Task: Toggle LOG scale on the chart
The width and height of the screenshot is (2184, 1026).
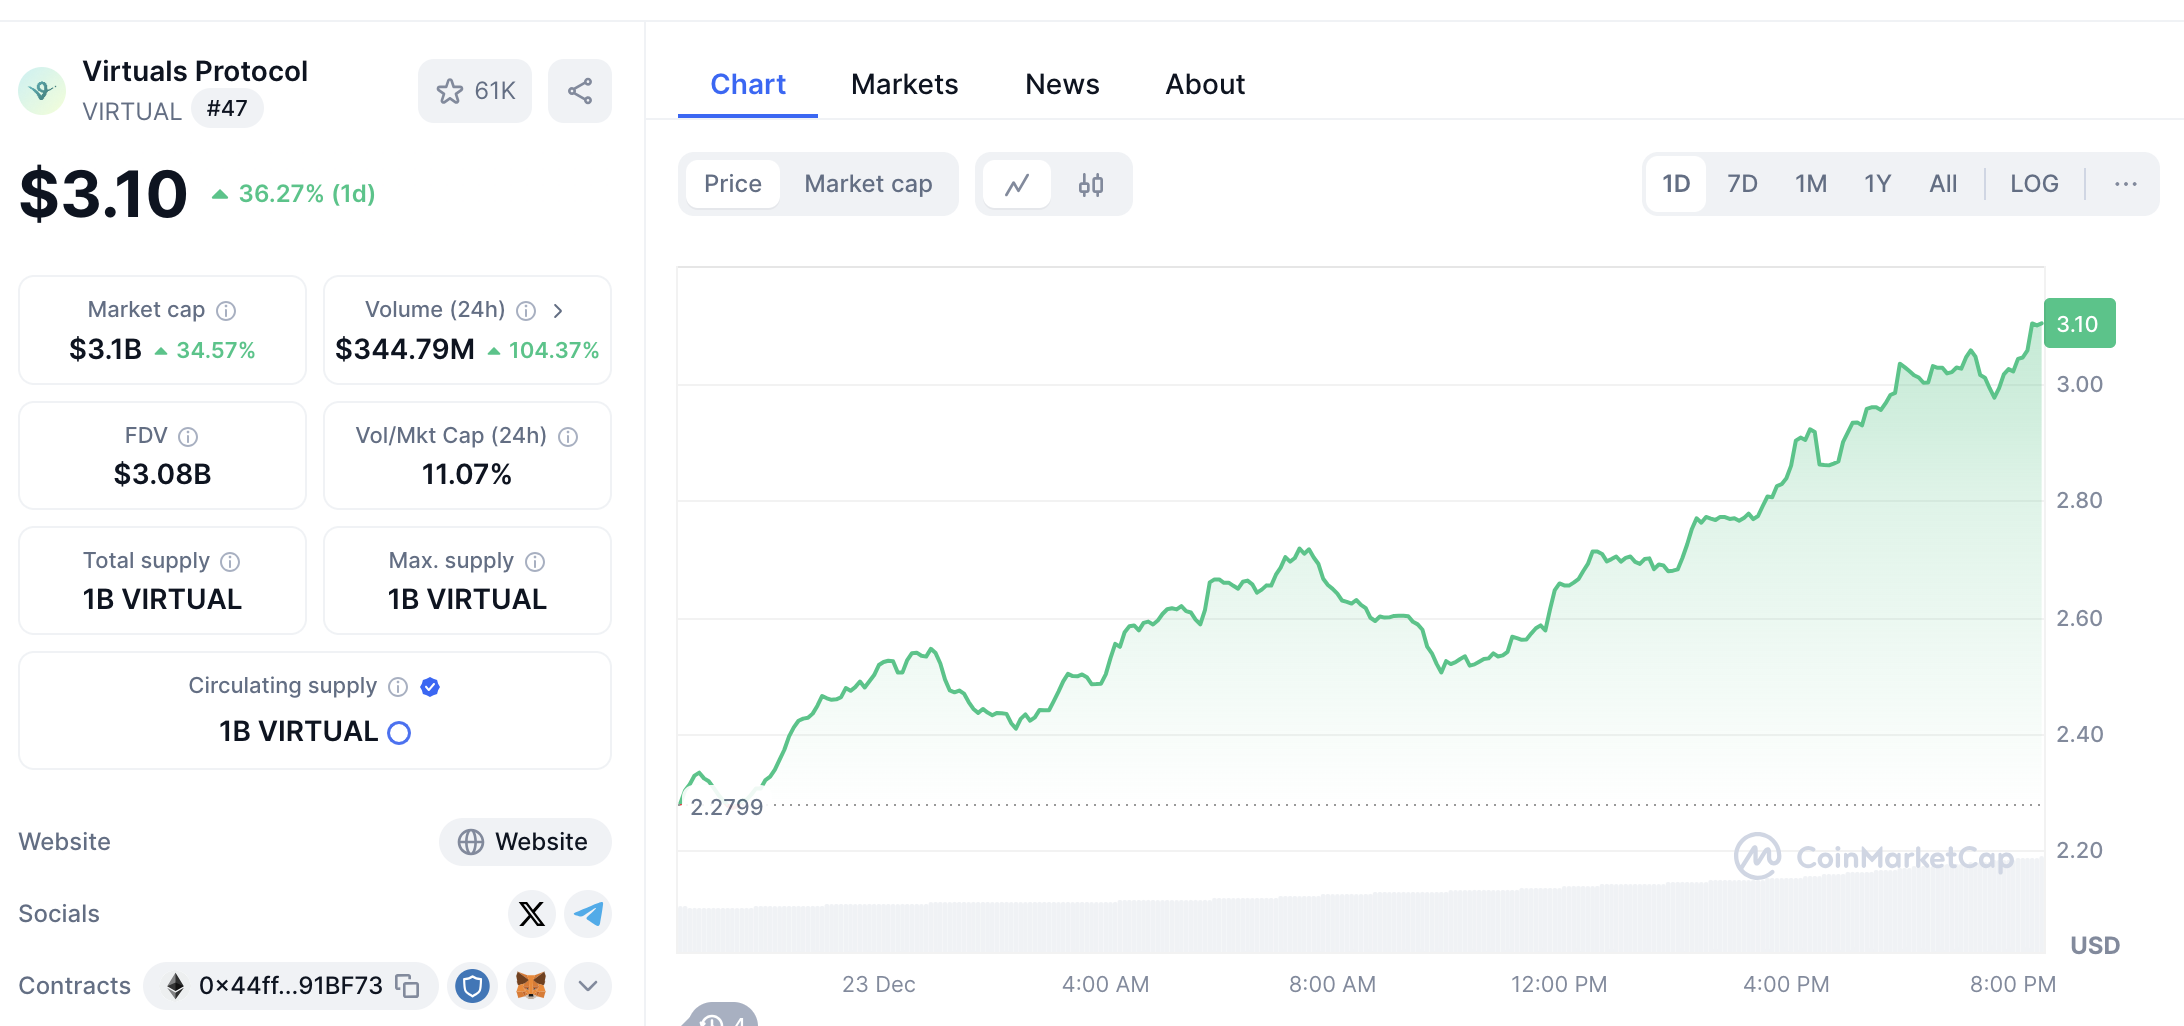Action: (2034, 184)
